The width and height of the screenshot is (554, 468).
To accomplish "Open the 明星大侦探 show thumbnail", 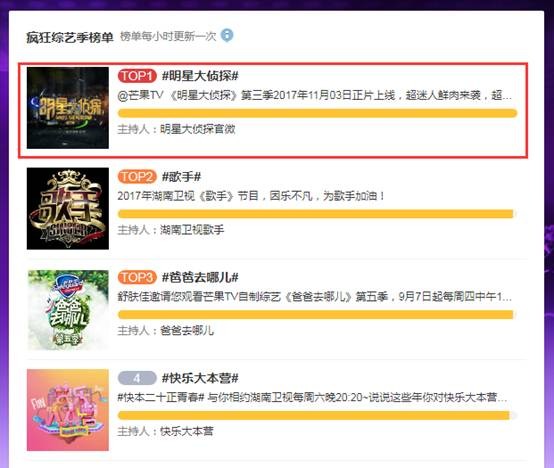I will tap(68, 108).
